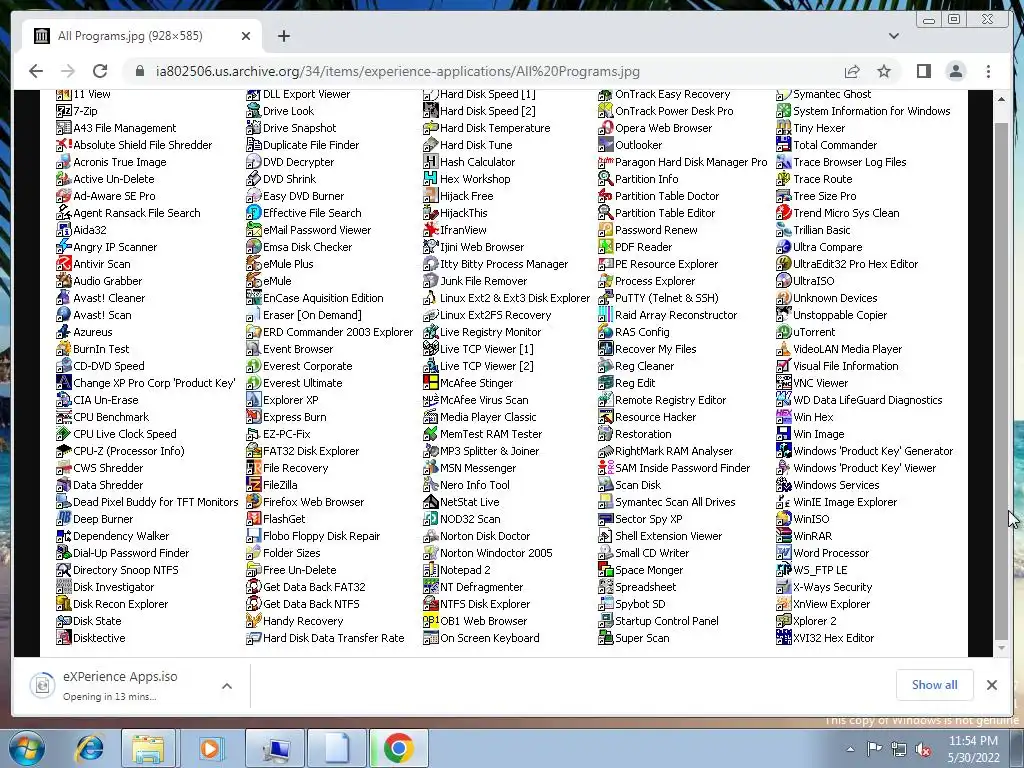This screenshot has height=768, width=1024.
Task: Click the 'Spybot SD' text
Action: tap(640, 604)
